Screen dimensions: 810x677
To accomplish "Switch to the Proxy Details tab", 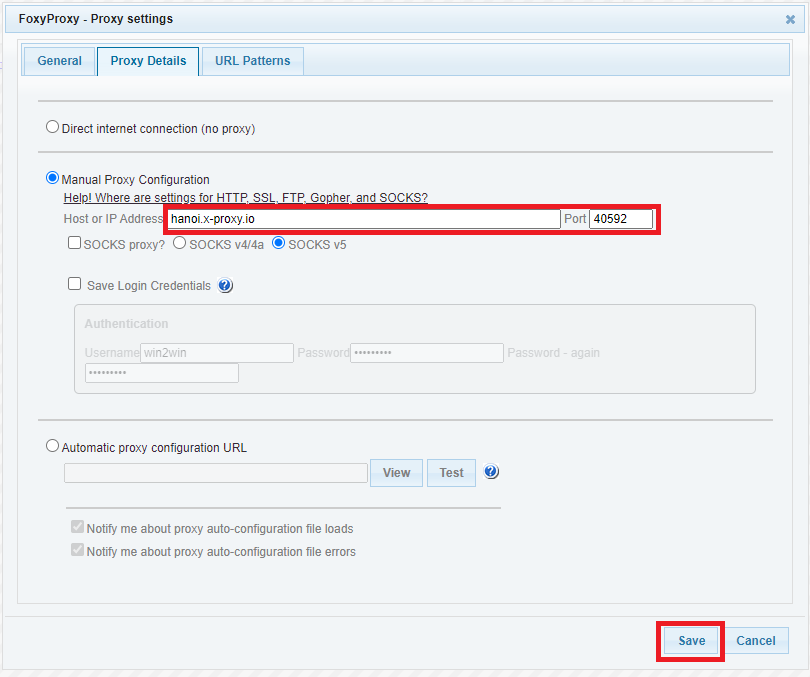I will [148, 61].
